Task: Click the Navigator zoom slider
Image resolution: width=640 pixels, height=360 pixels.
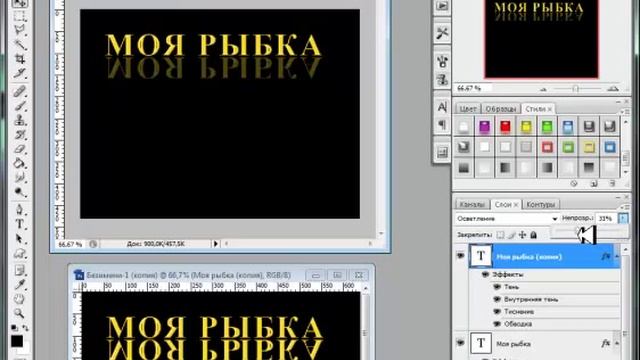Action: coord(576,89)
